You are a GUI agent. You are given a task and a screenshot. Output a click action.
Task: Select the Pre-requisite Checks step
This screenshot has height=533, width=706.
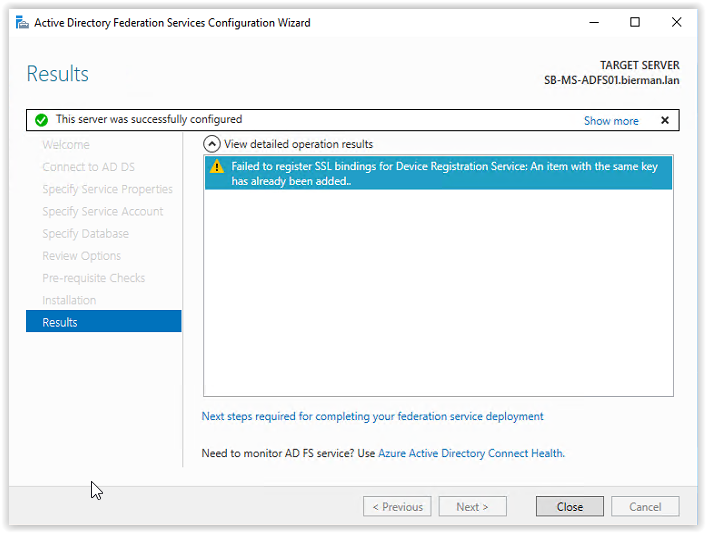click(x=94, y=278)
